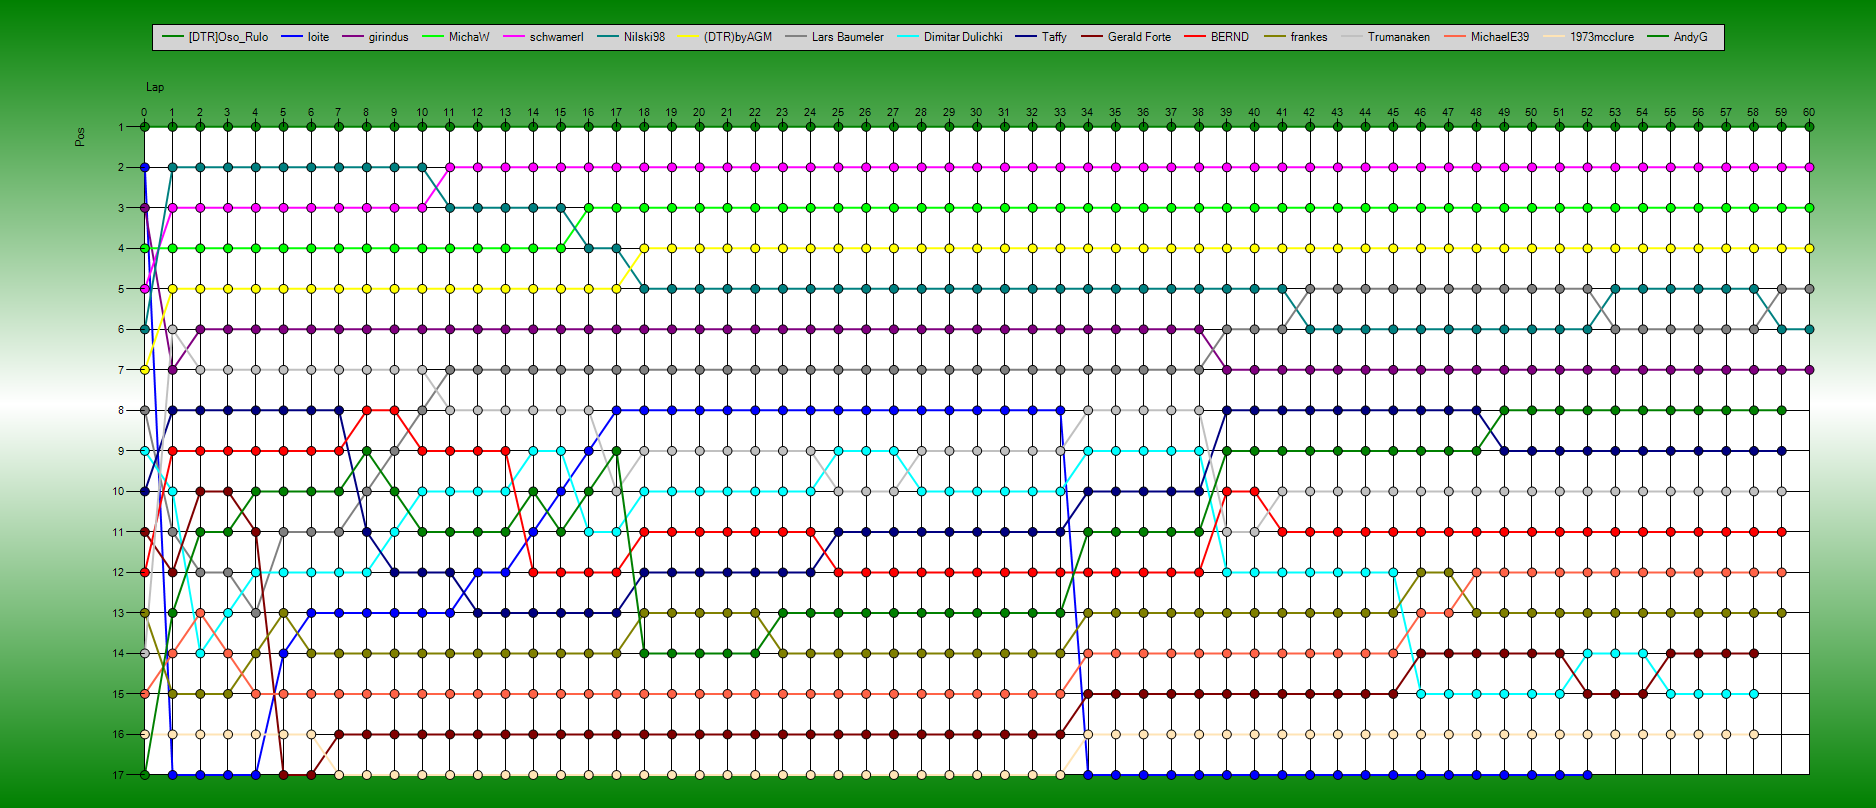Click the salmon MichaelE39 marker at lap 59
The image size is (1876, 808).
click(x=1781, y=572)
